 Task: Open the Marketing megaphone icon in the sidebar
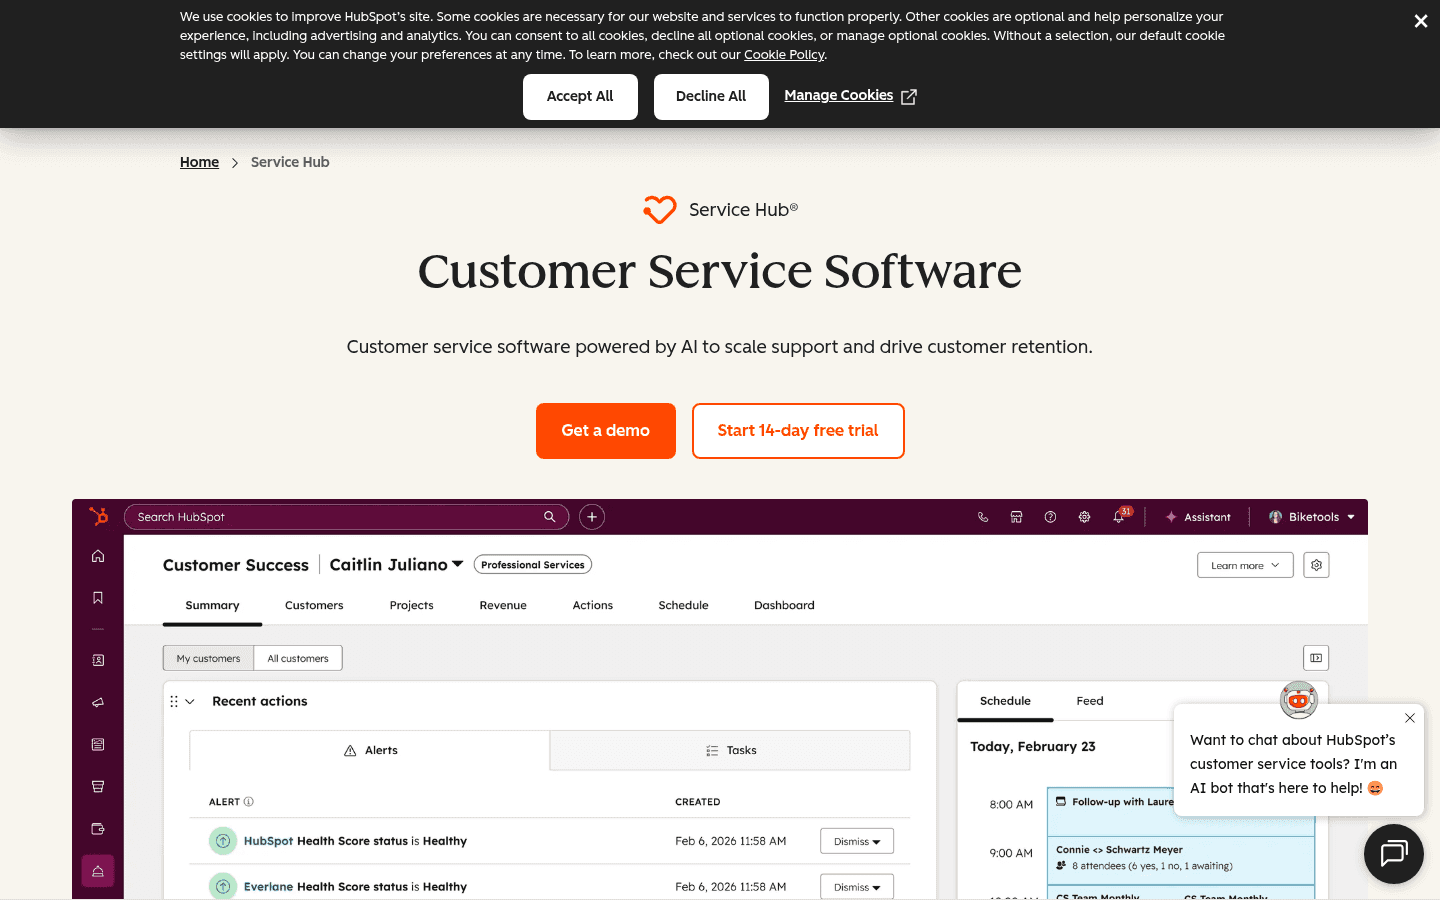[98, 702]
